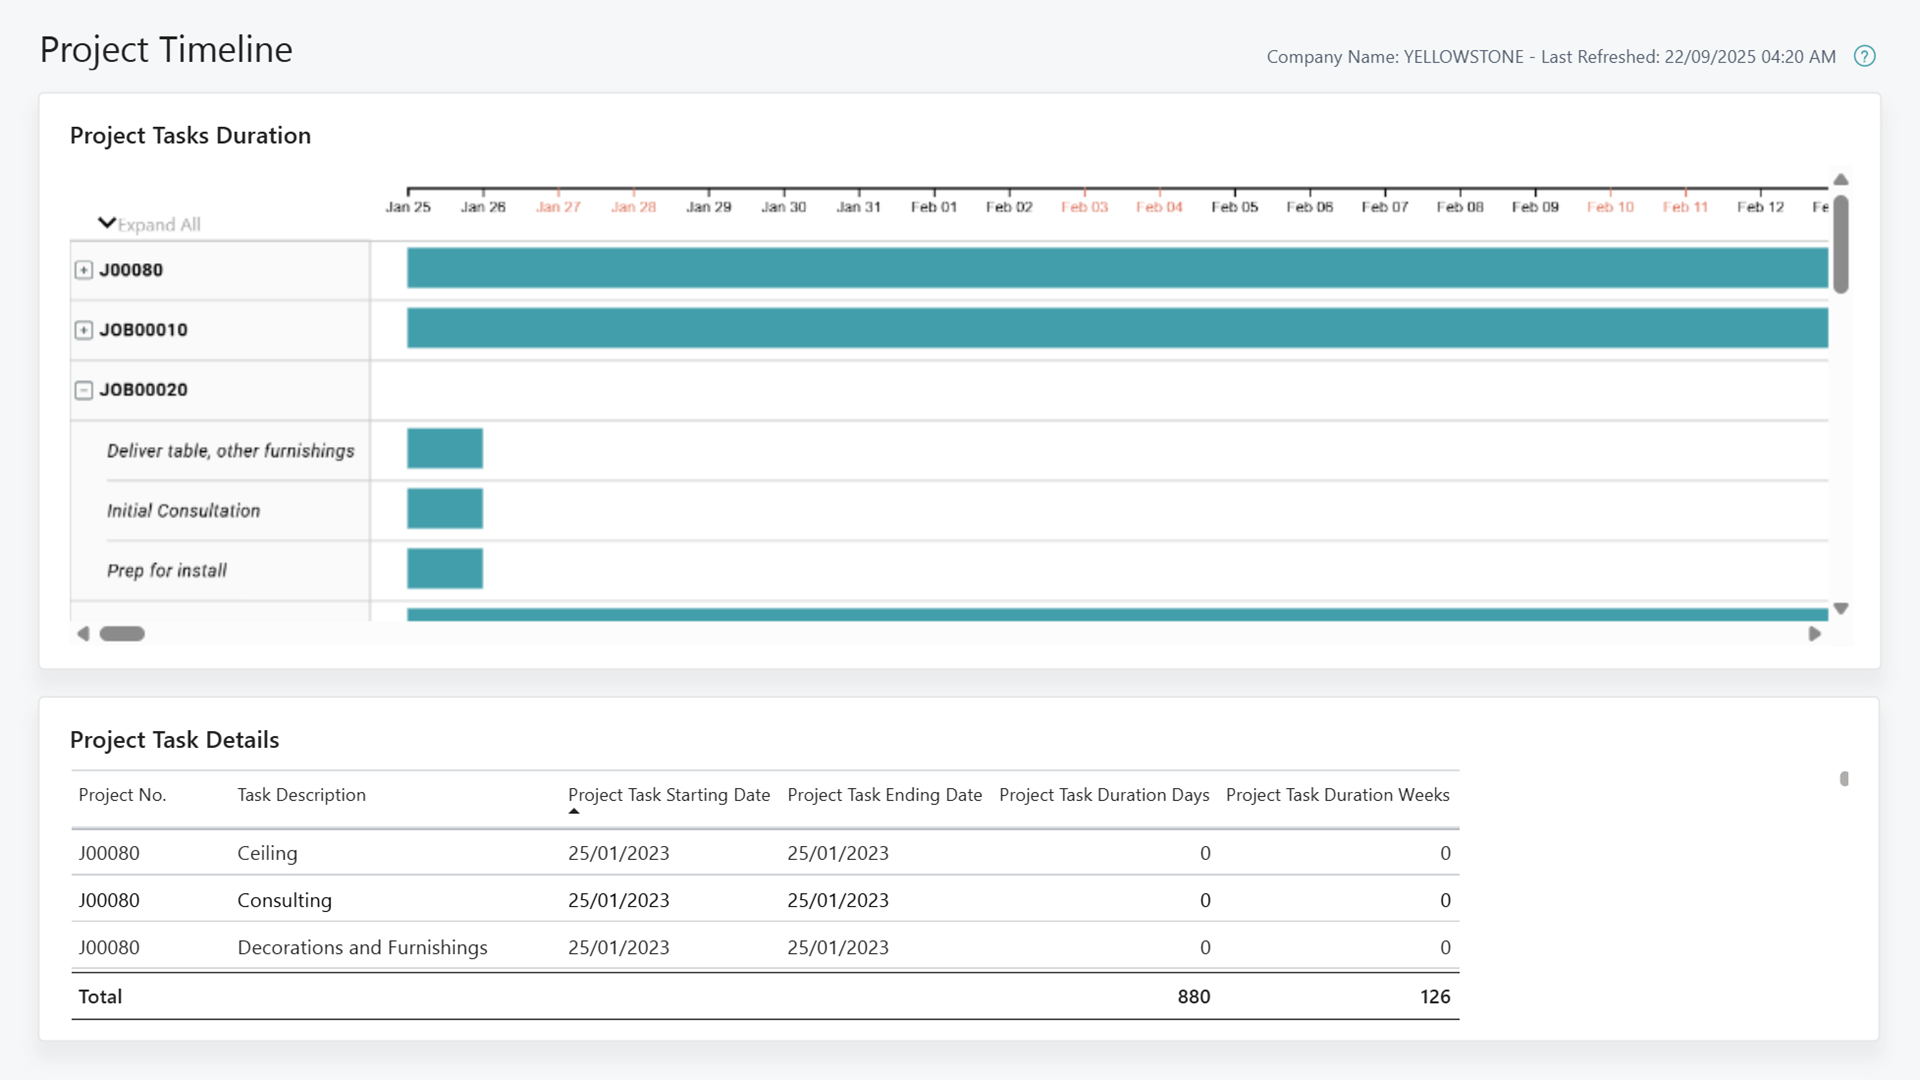Open help via the question mark icon
The height and width of the screenshot is (1080, 1920).
pyautogui.click(x=1865, y=56)
